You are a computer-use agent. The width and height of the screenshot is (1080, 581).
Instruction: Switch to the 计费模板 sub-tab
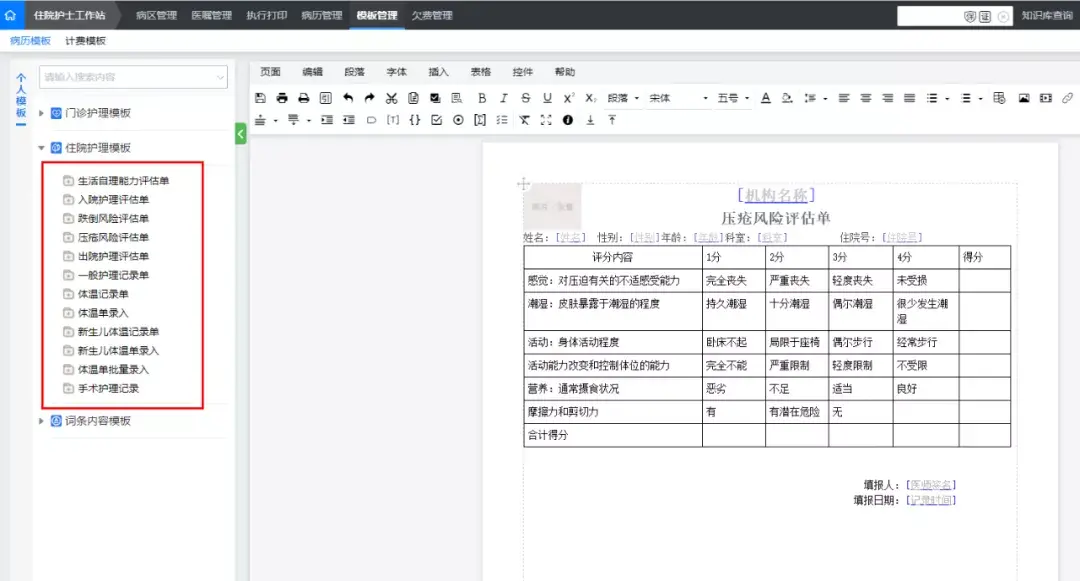[x=85, y=41]
